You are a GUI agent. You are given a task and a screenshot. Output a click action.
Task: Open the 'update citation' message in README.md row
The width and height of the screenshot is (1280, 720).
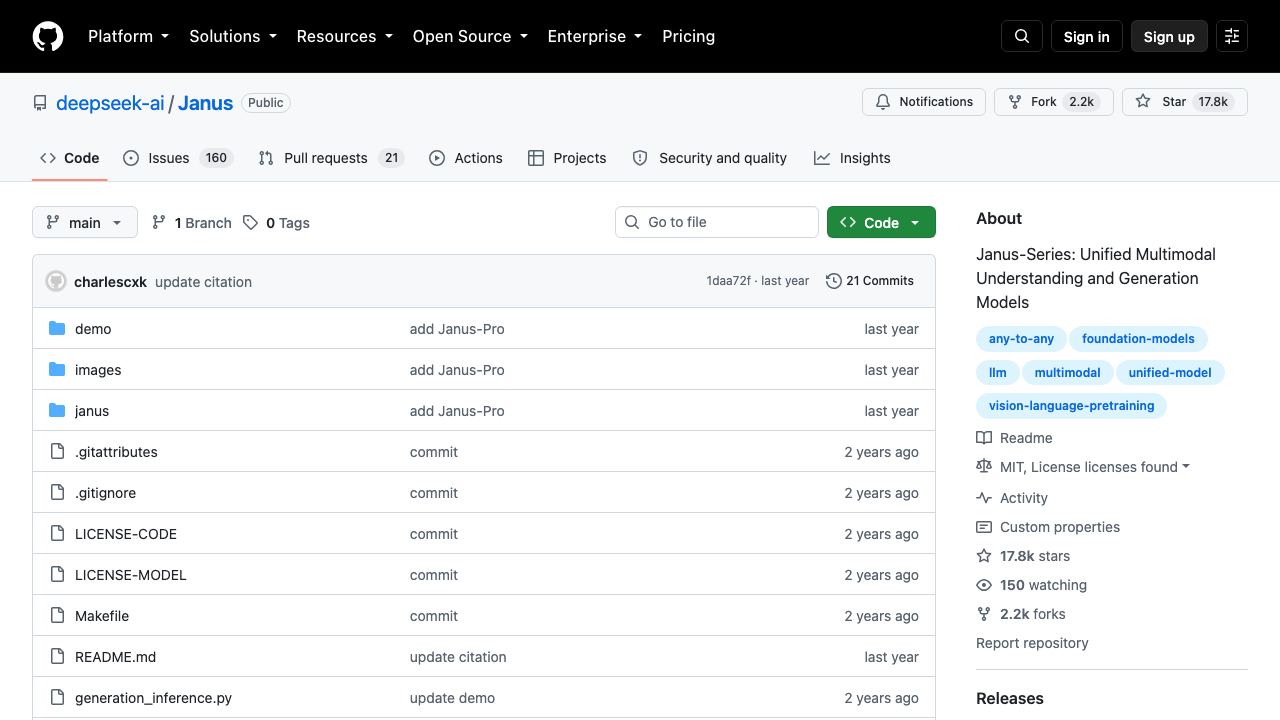[x=458, y=657]
